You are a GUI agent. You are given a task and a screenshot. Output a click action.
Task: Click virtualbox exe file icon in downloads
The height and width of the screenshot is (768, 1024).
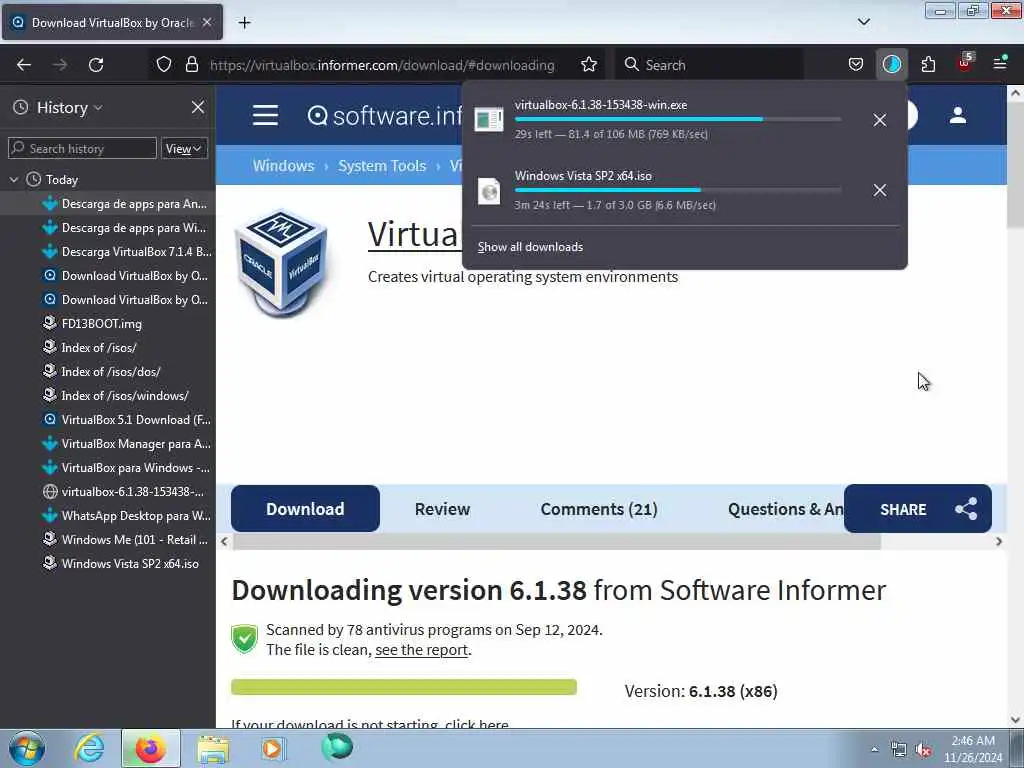(488, 120)
